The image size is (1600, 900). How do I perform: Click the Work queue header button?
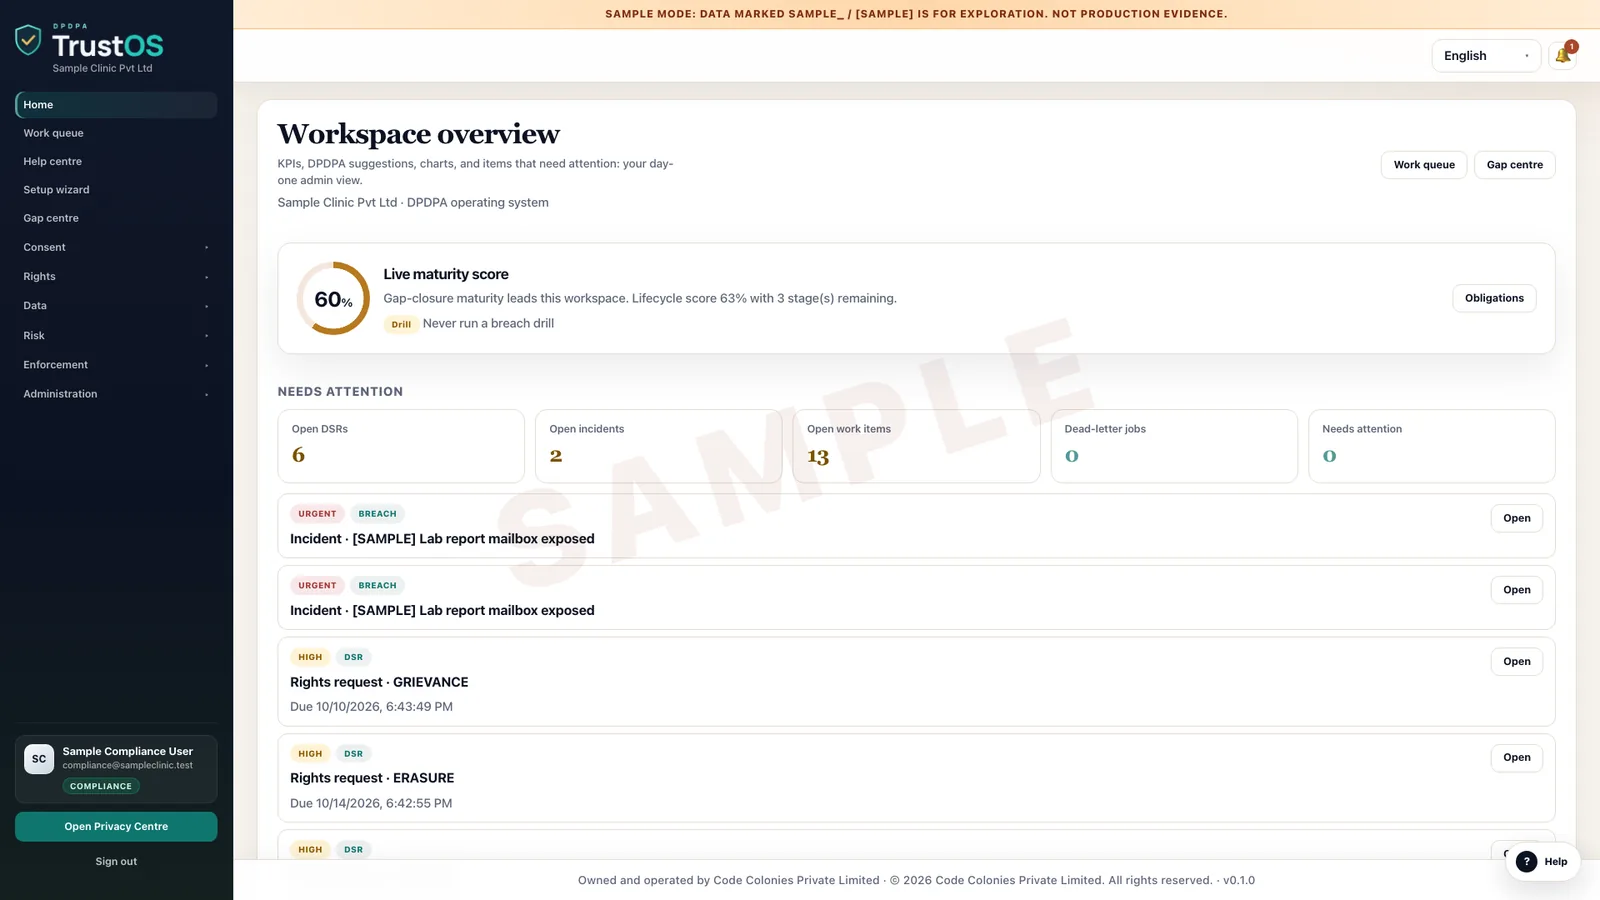[1424, 165]
